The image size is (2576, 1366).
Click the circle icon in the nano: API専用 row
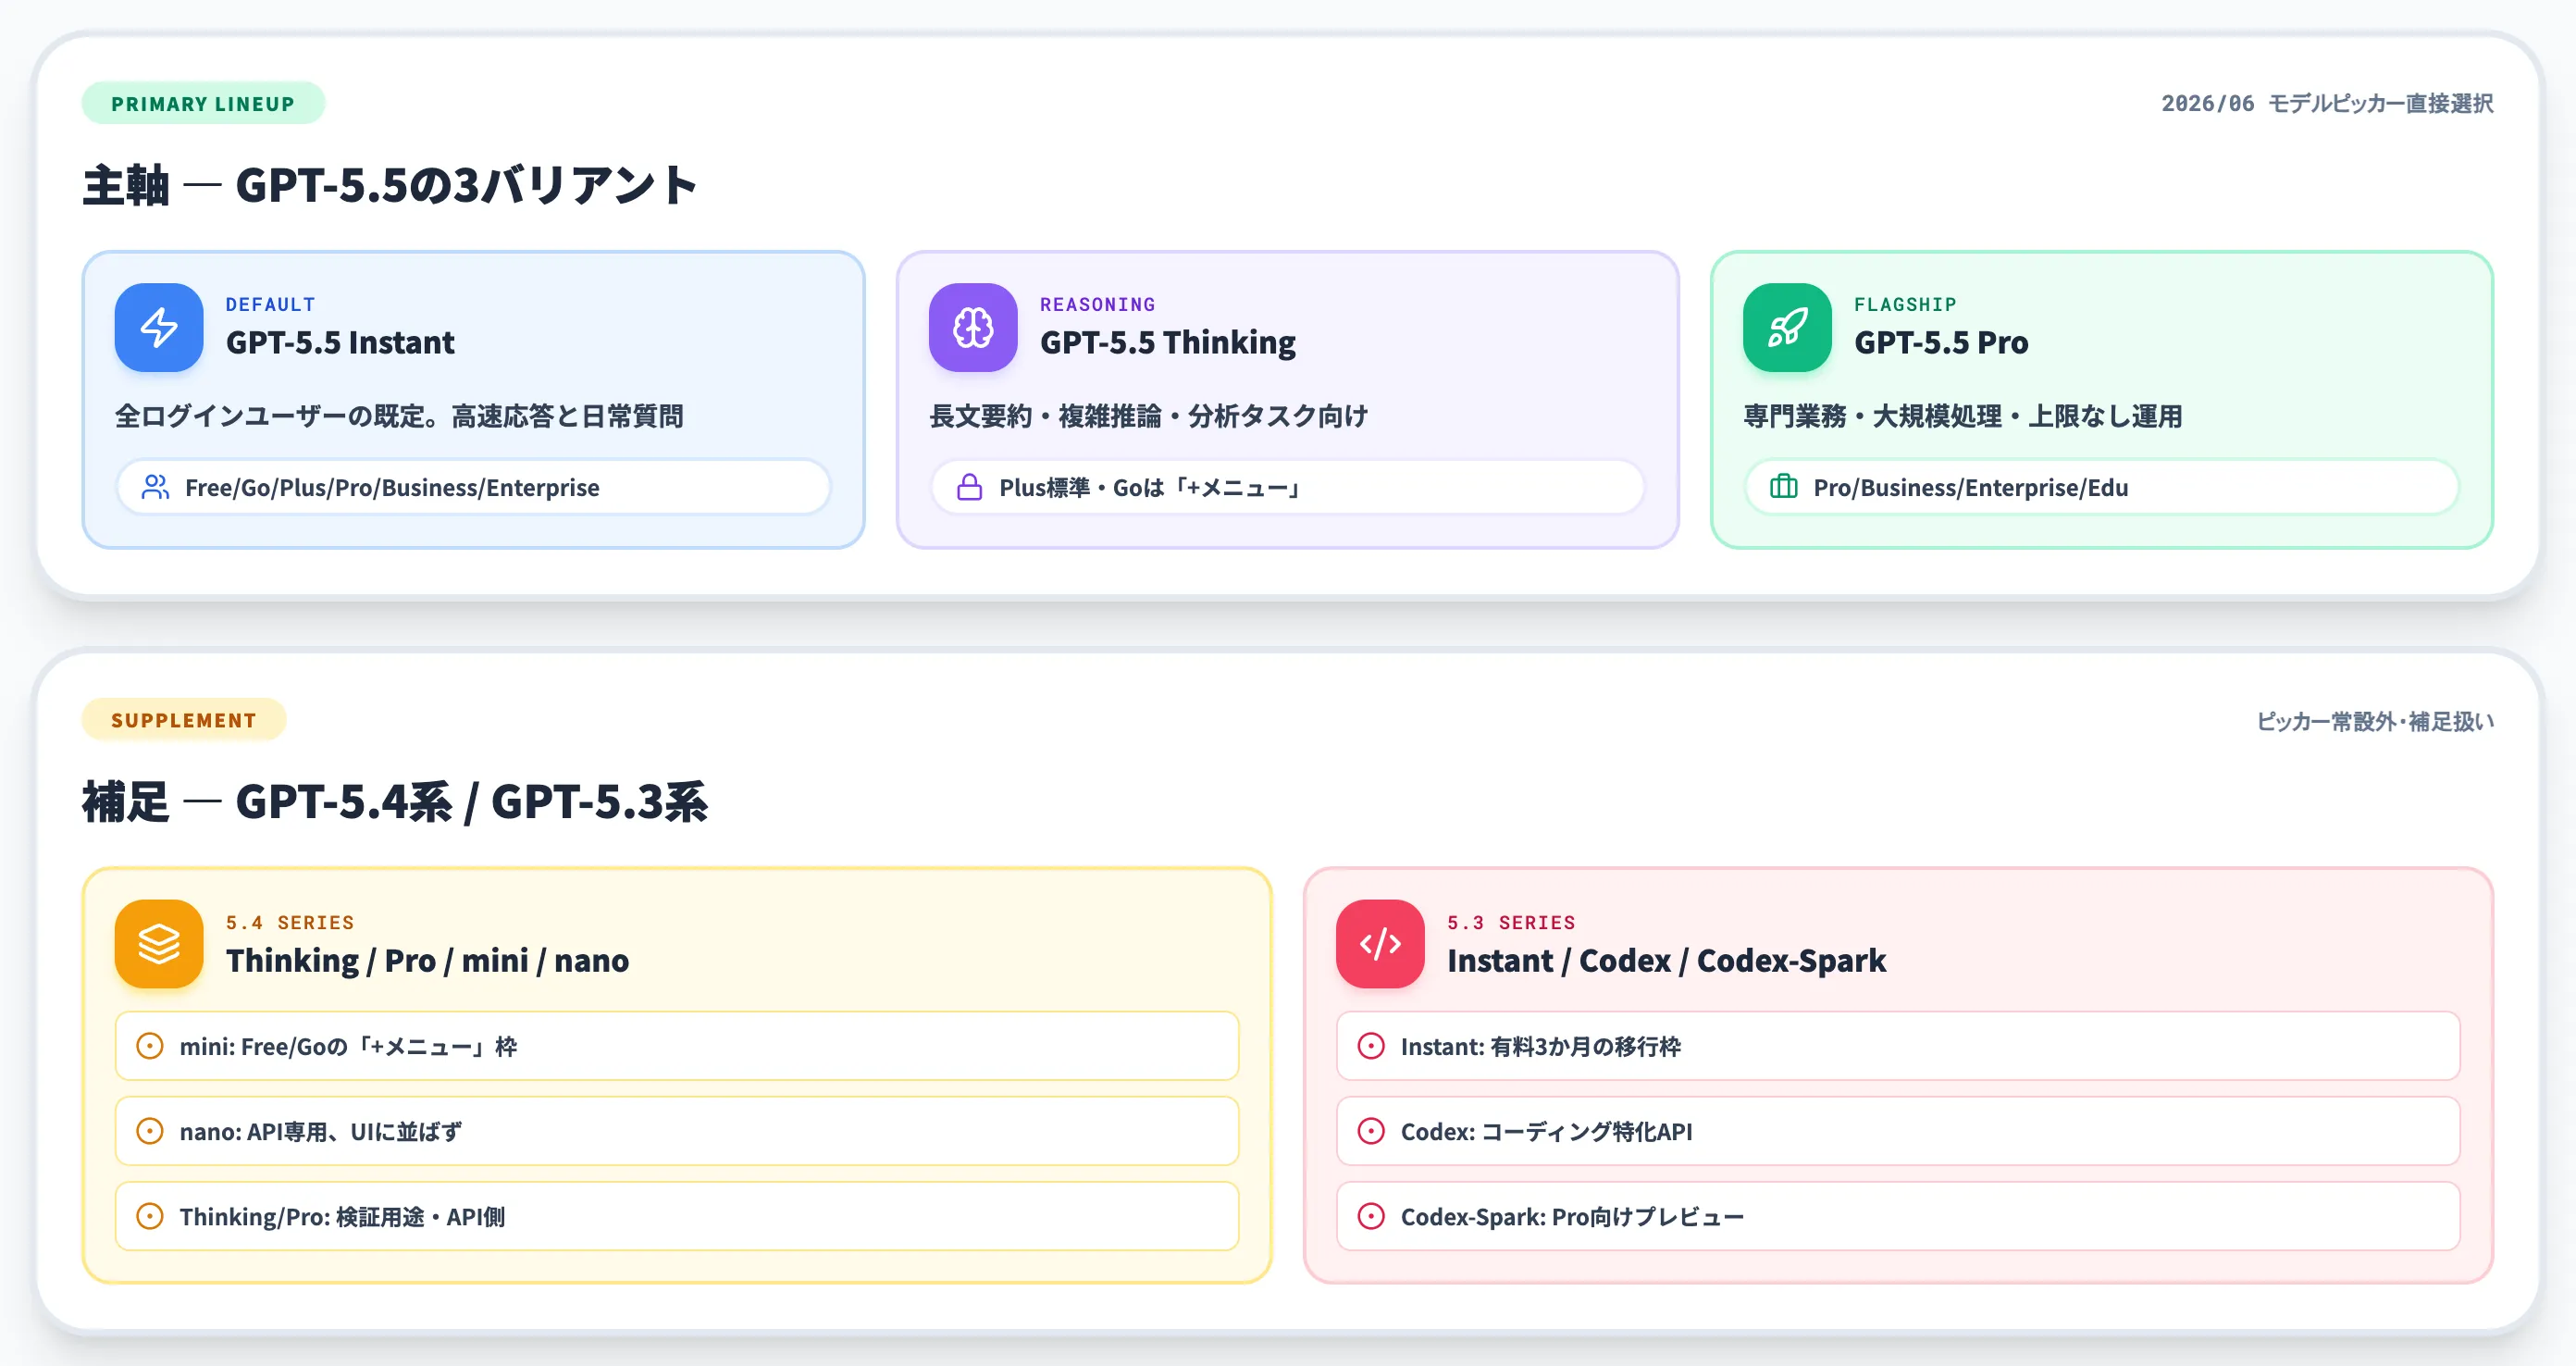(149, 1131)
